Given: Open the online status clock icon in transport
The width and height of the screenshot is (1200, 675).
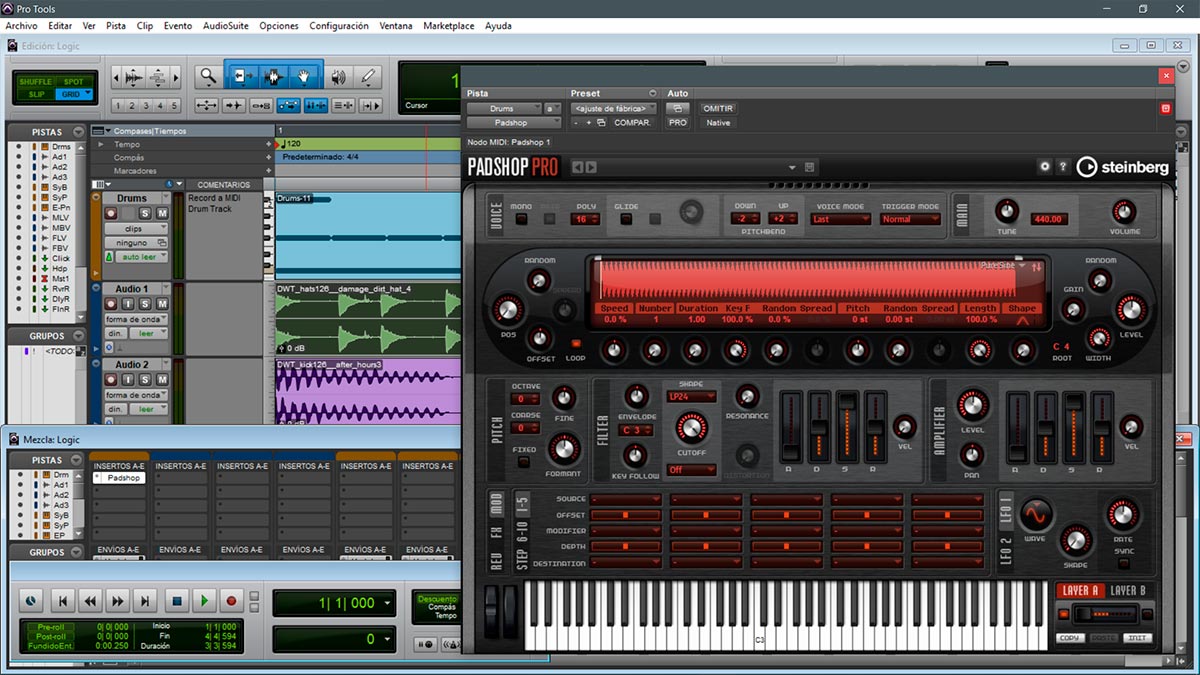Looking at the screenshot, I should click(x=31, y=601).
